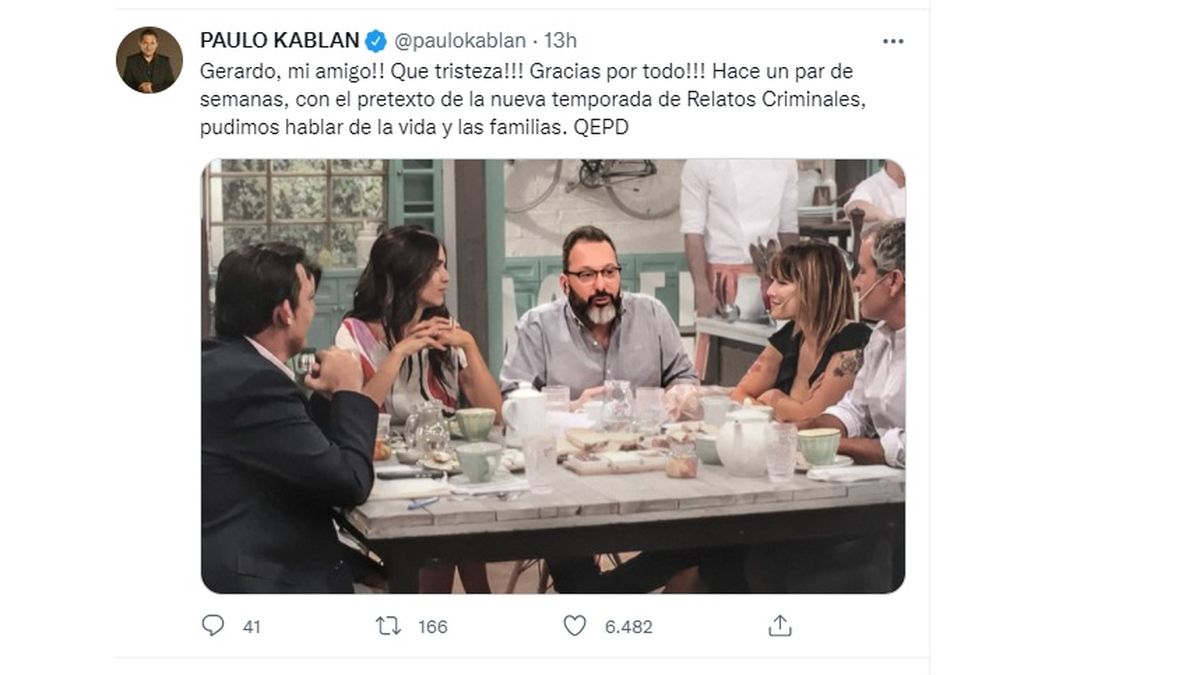Open Paulo Kablan's profile avatar
Image resolution: width=1200 pixels, height=675 pixels.
click(x=149, y=59)
